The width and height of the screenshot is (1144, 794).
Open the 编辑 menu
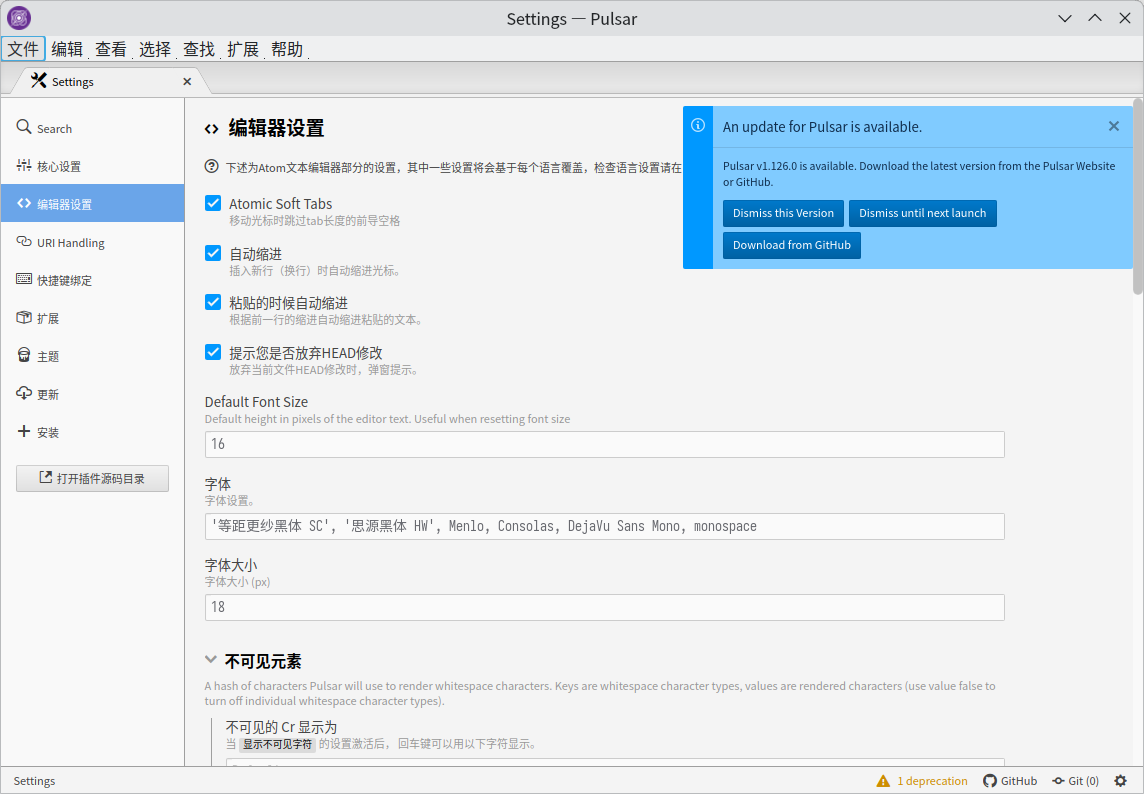pyautogui.click(x=67, y=49)
